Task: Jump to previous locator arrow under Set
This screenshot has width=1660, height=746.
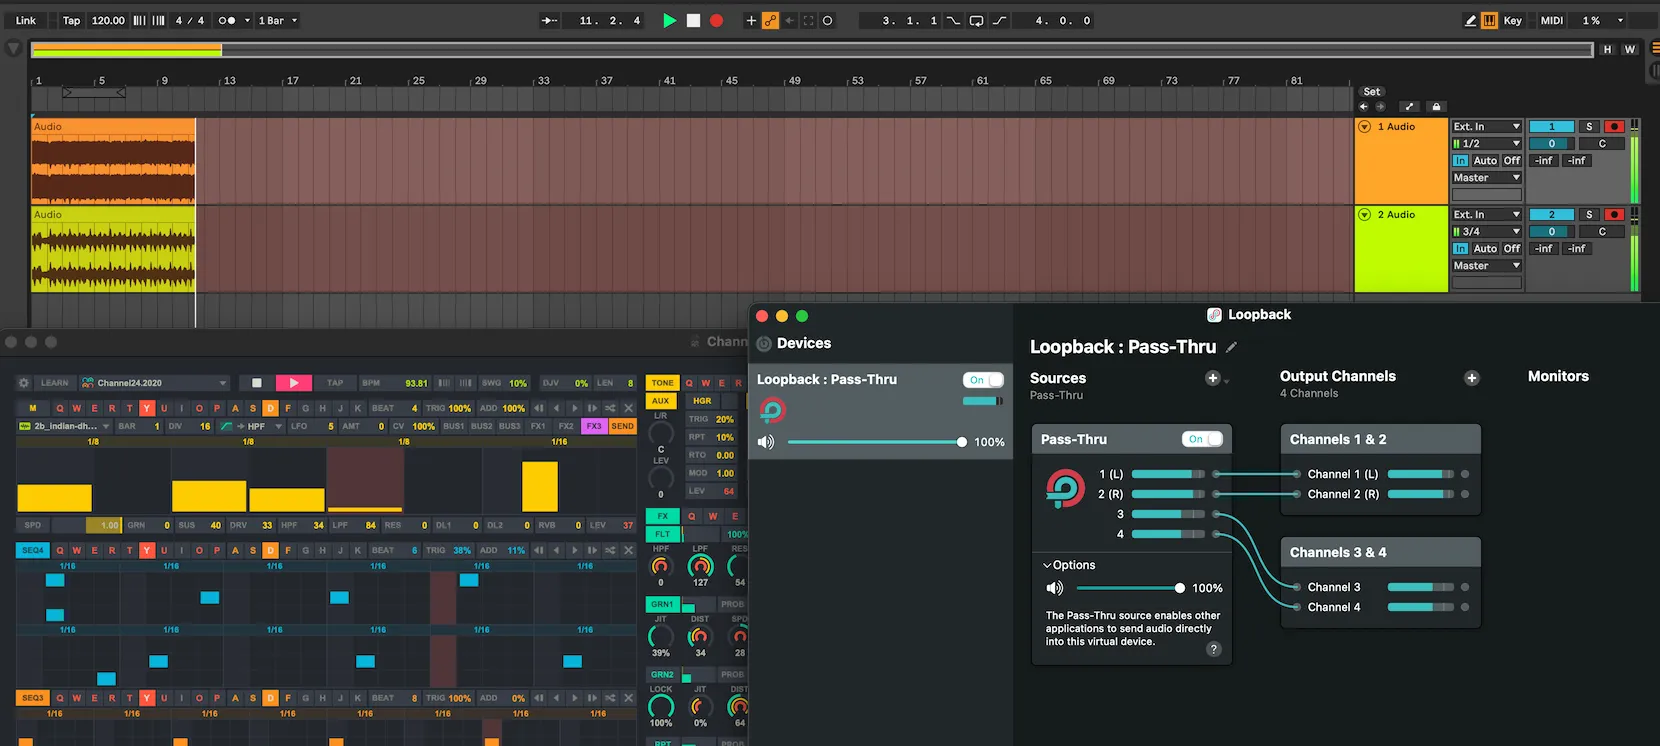Action: [x=1363, y=106]
